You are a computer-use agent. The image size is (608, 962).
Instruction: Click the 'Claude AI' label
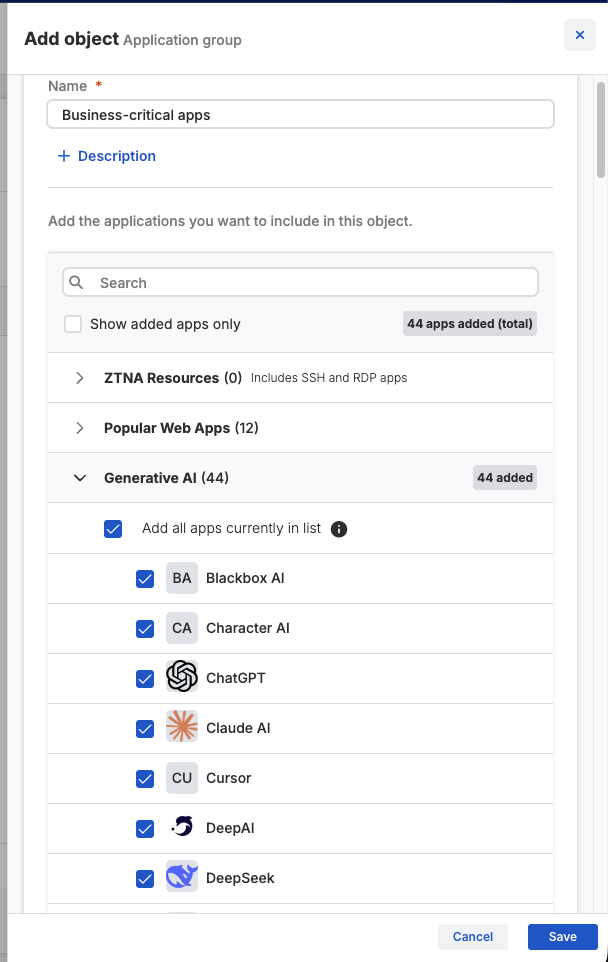pyautogui.click(x=238, y=728)
